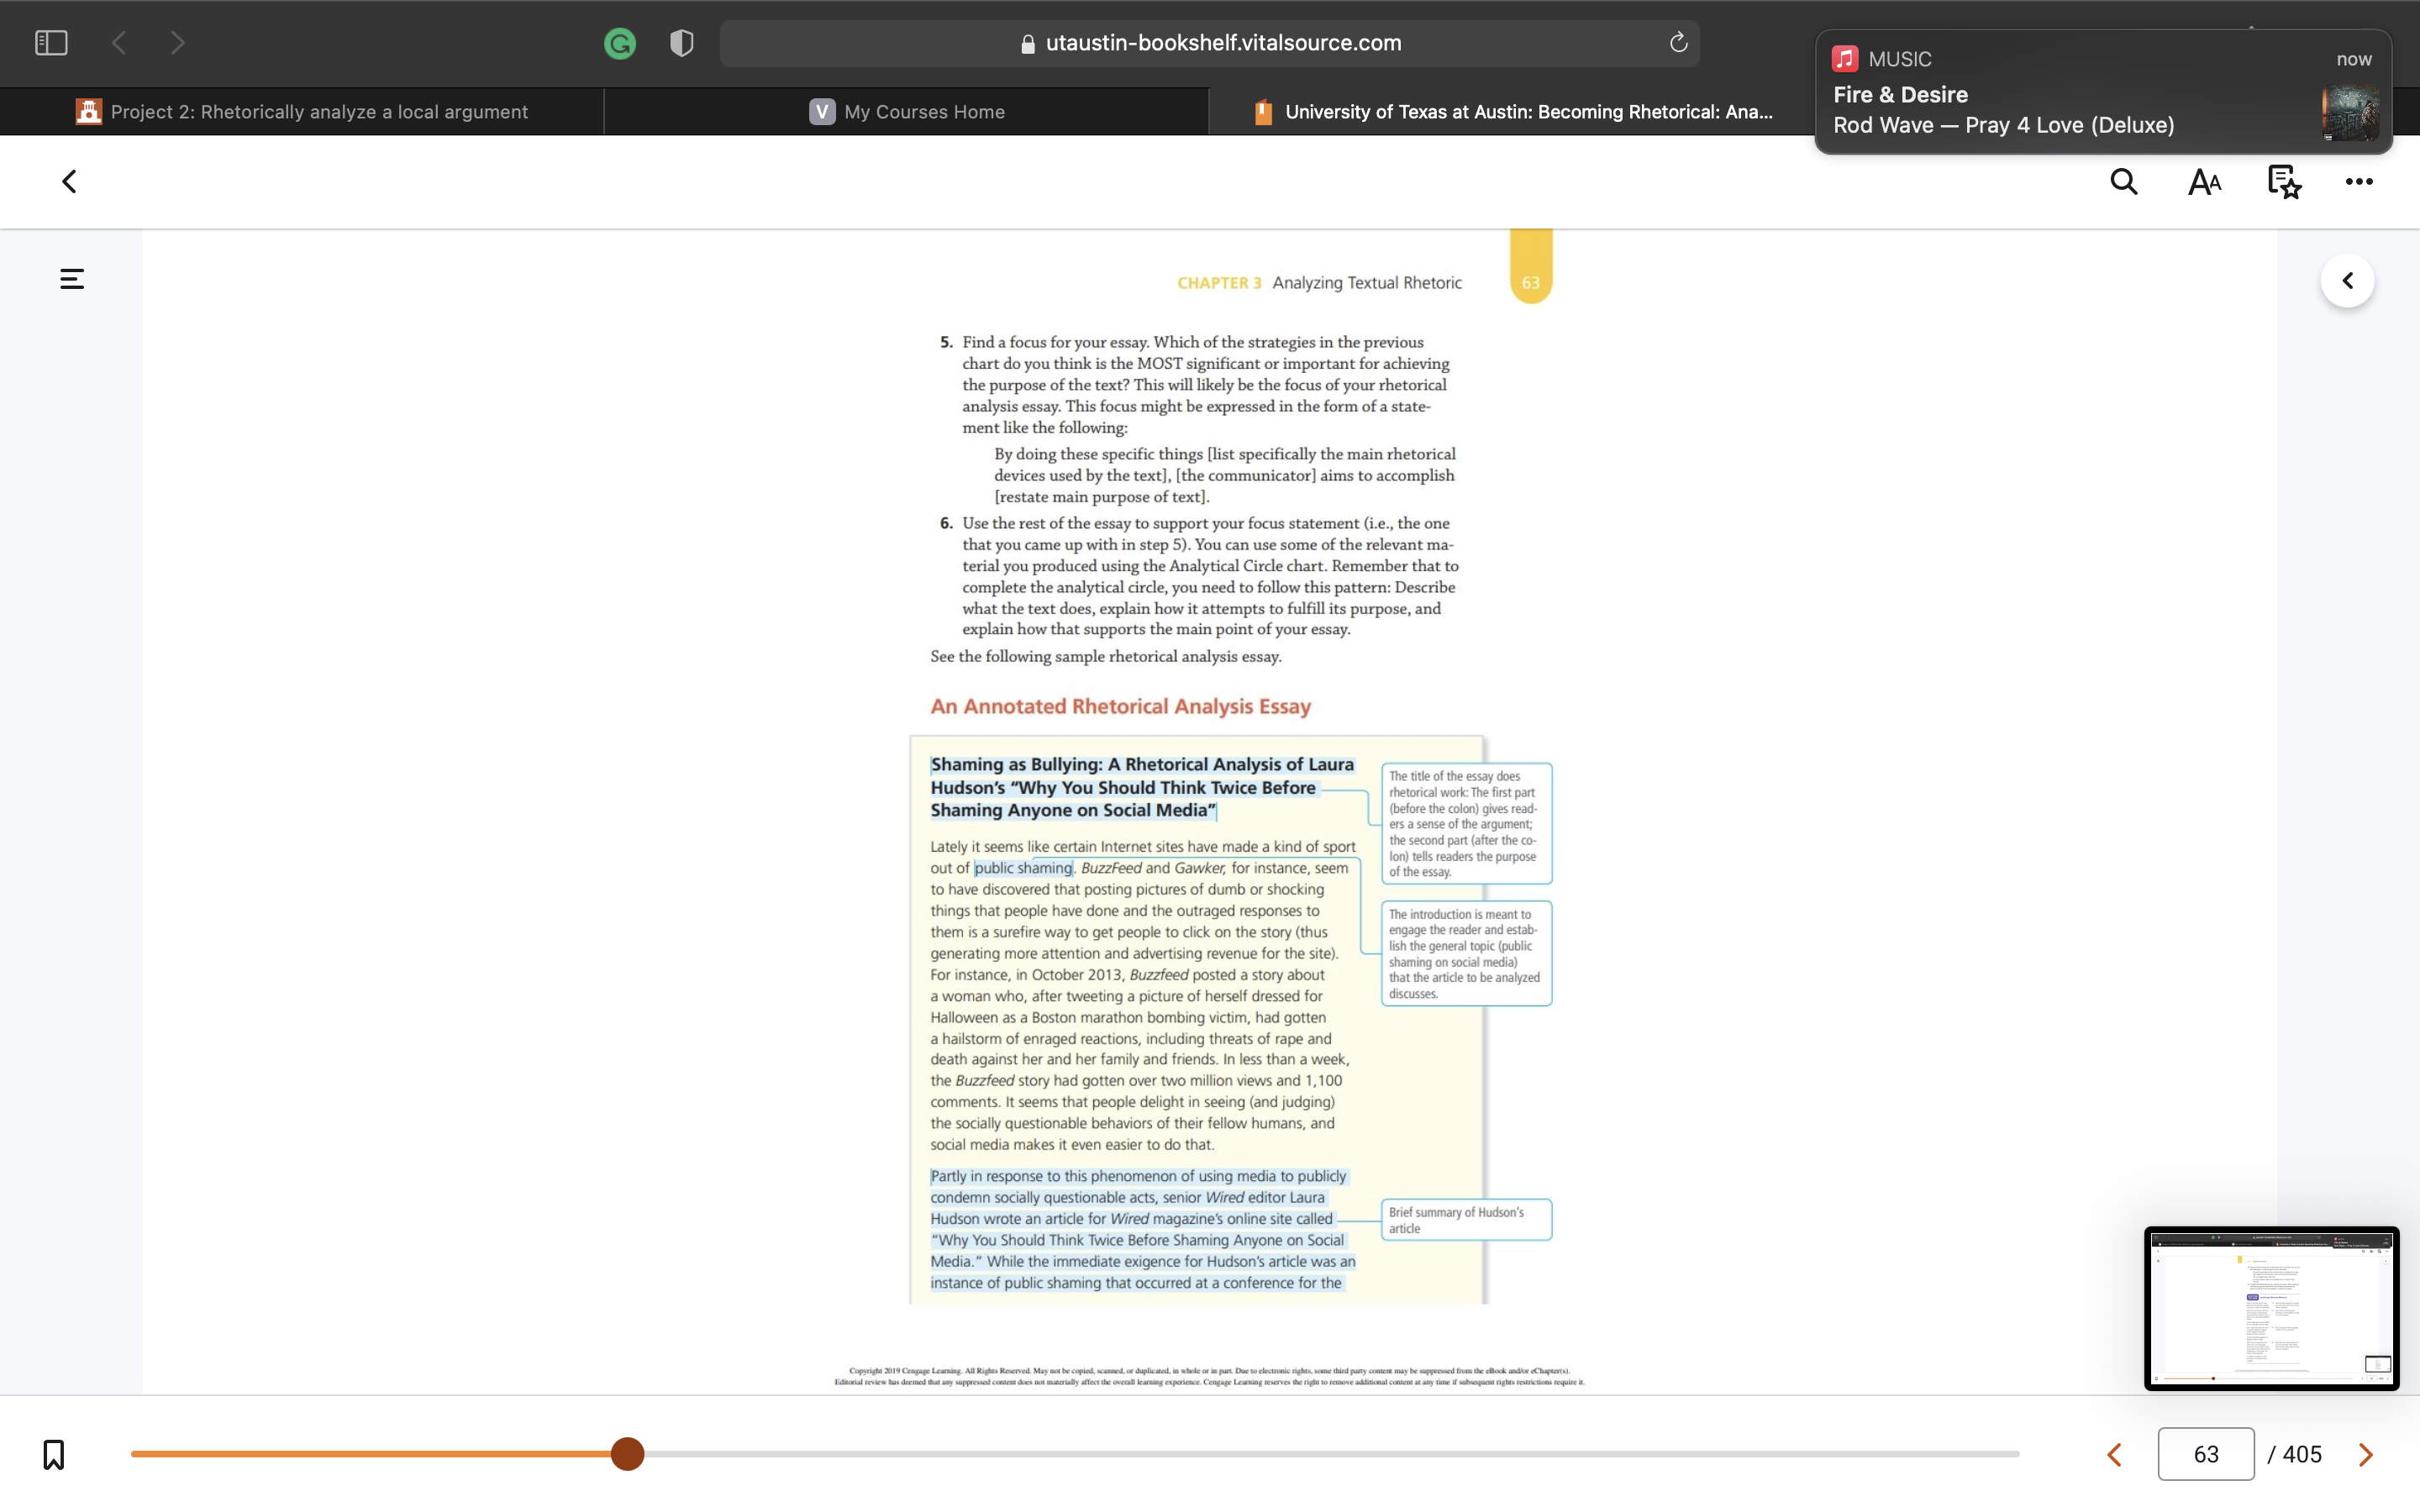This screenshot has height=1512, width=2420.
Task: Reload the page with the refresh icon
Action: click(1678, 42)
